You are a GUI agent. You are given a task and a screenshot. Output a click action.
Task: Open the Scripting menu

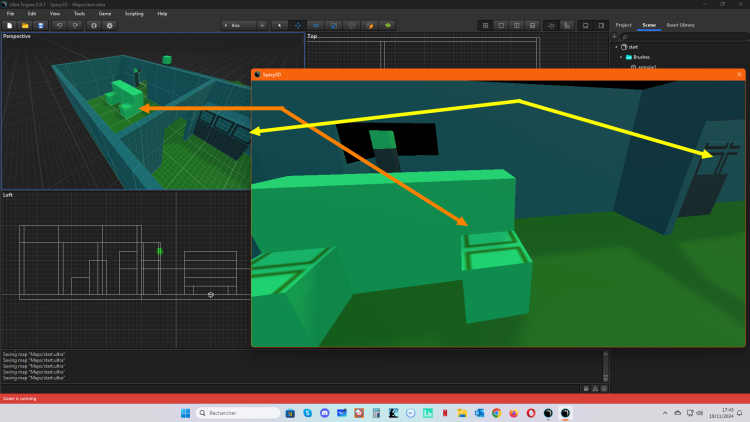pos(134,14)
